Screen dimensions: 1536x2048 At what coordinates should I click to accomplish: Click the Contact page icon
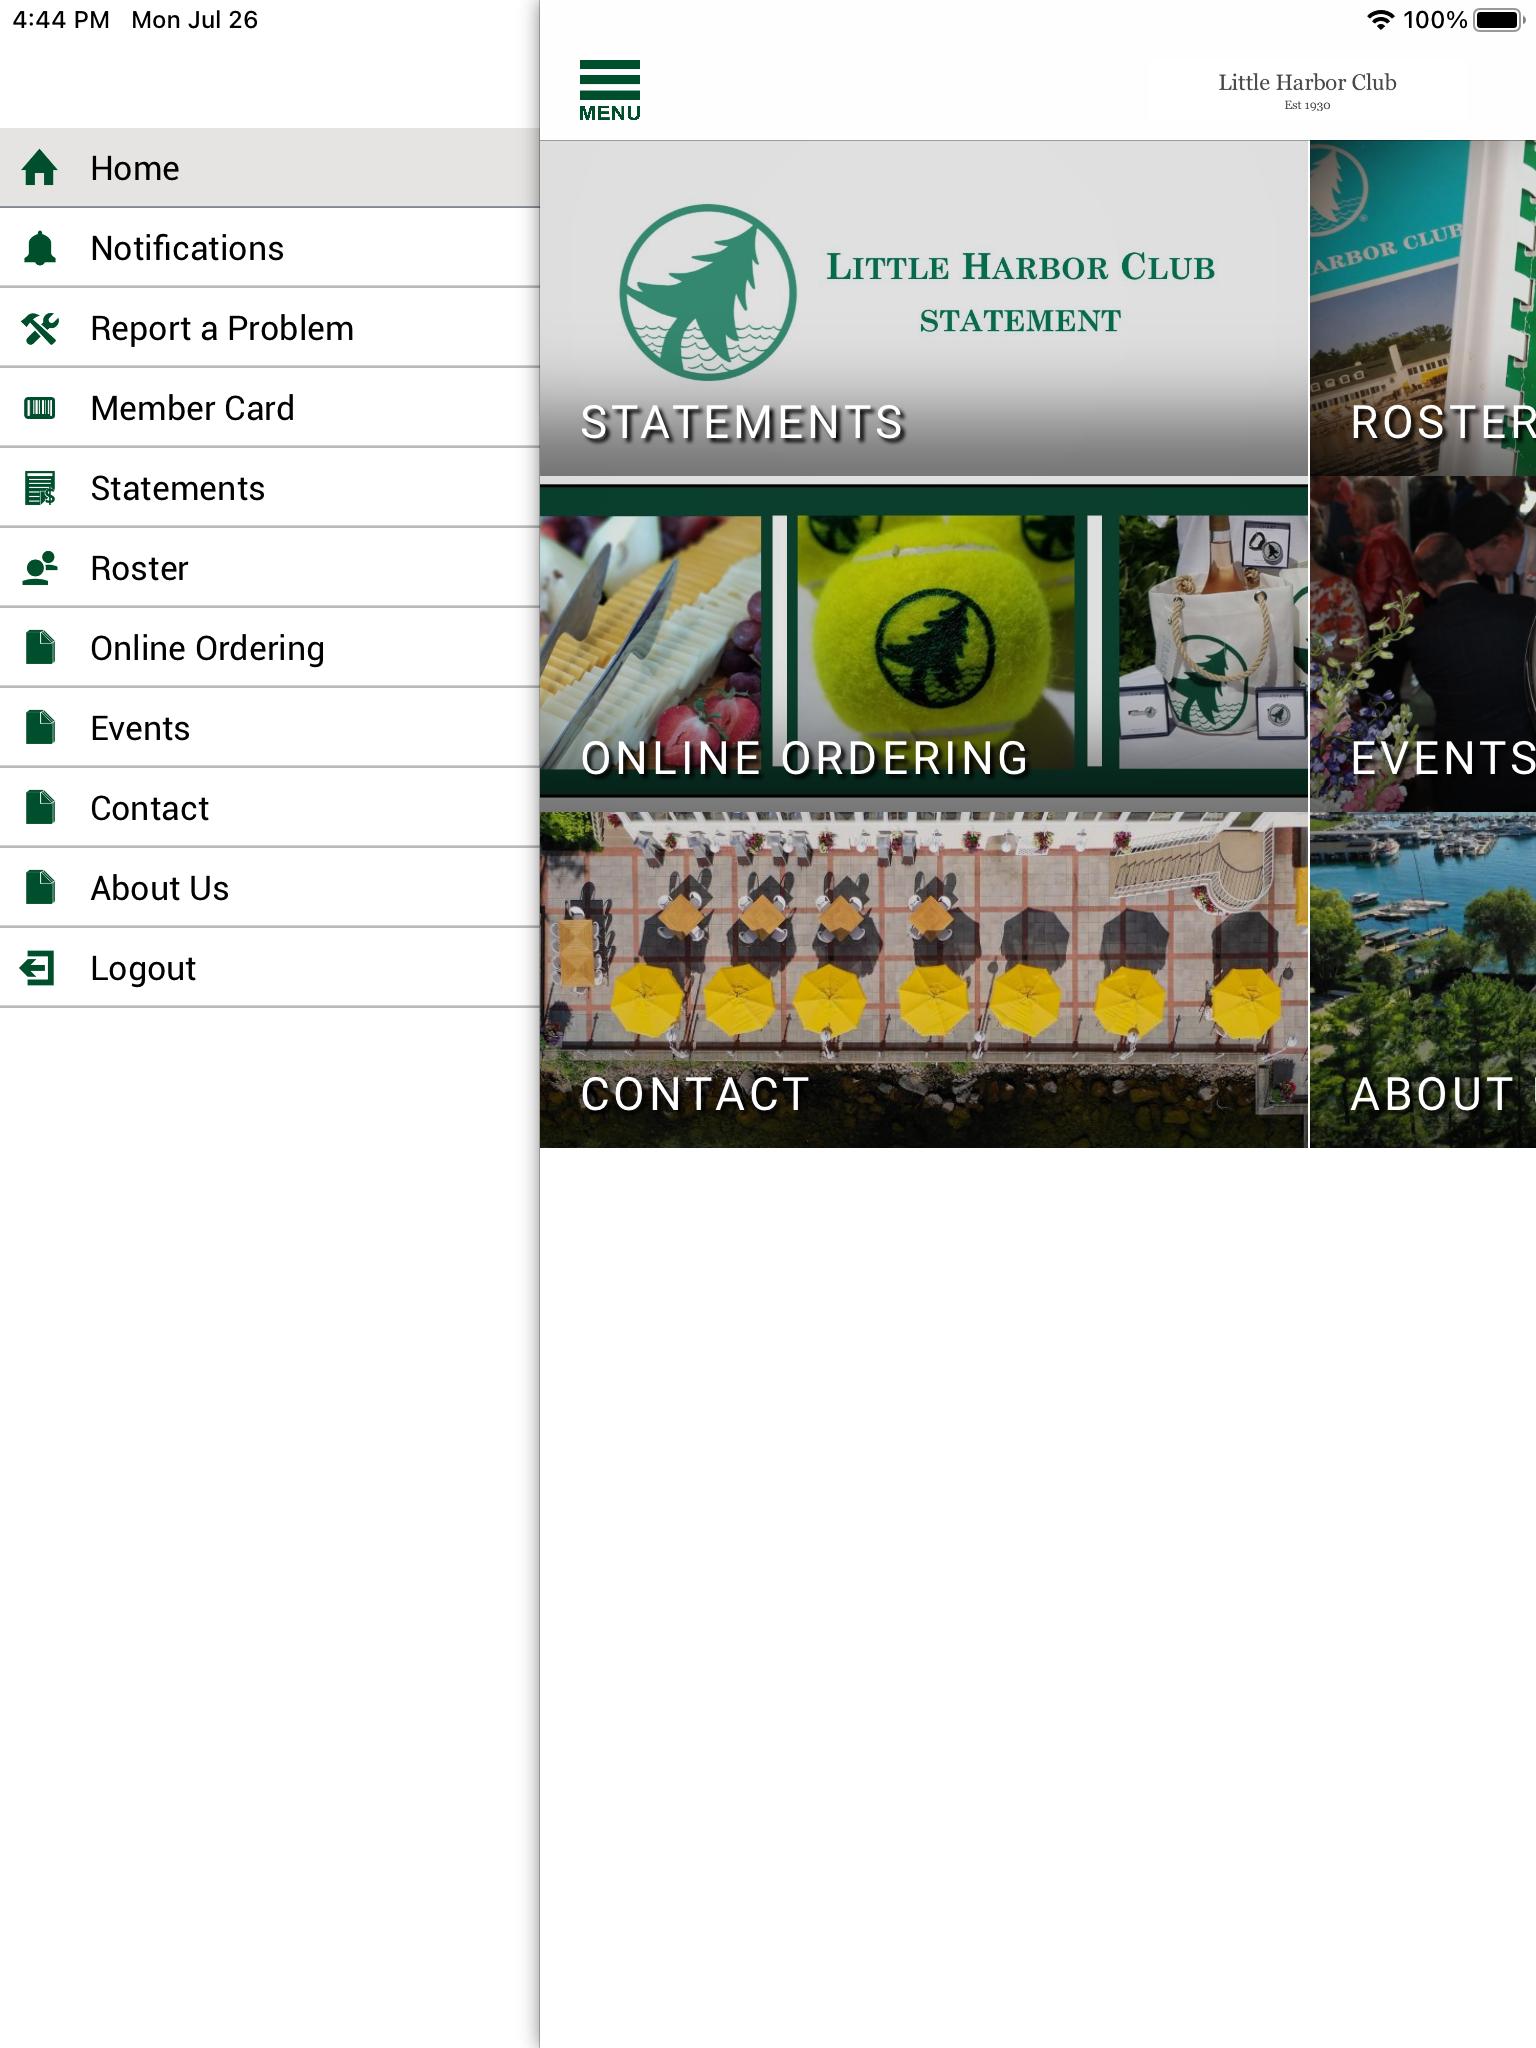point(40,808)
